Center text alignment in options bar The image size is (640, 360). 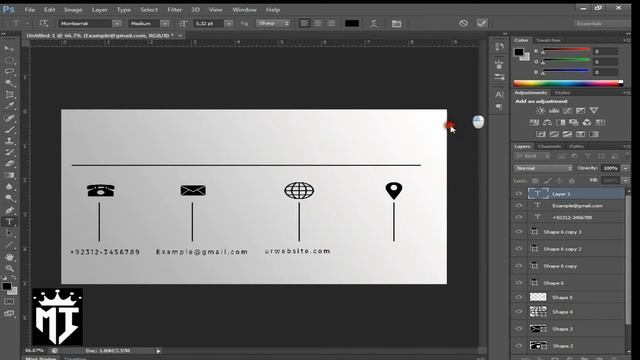click(x=318, y=23)
